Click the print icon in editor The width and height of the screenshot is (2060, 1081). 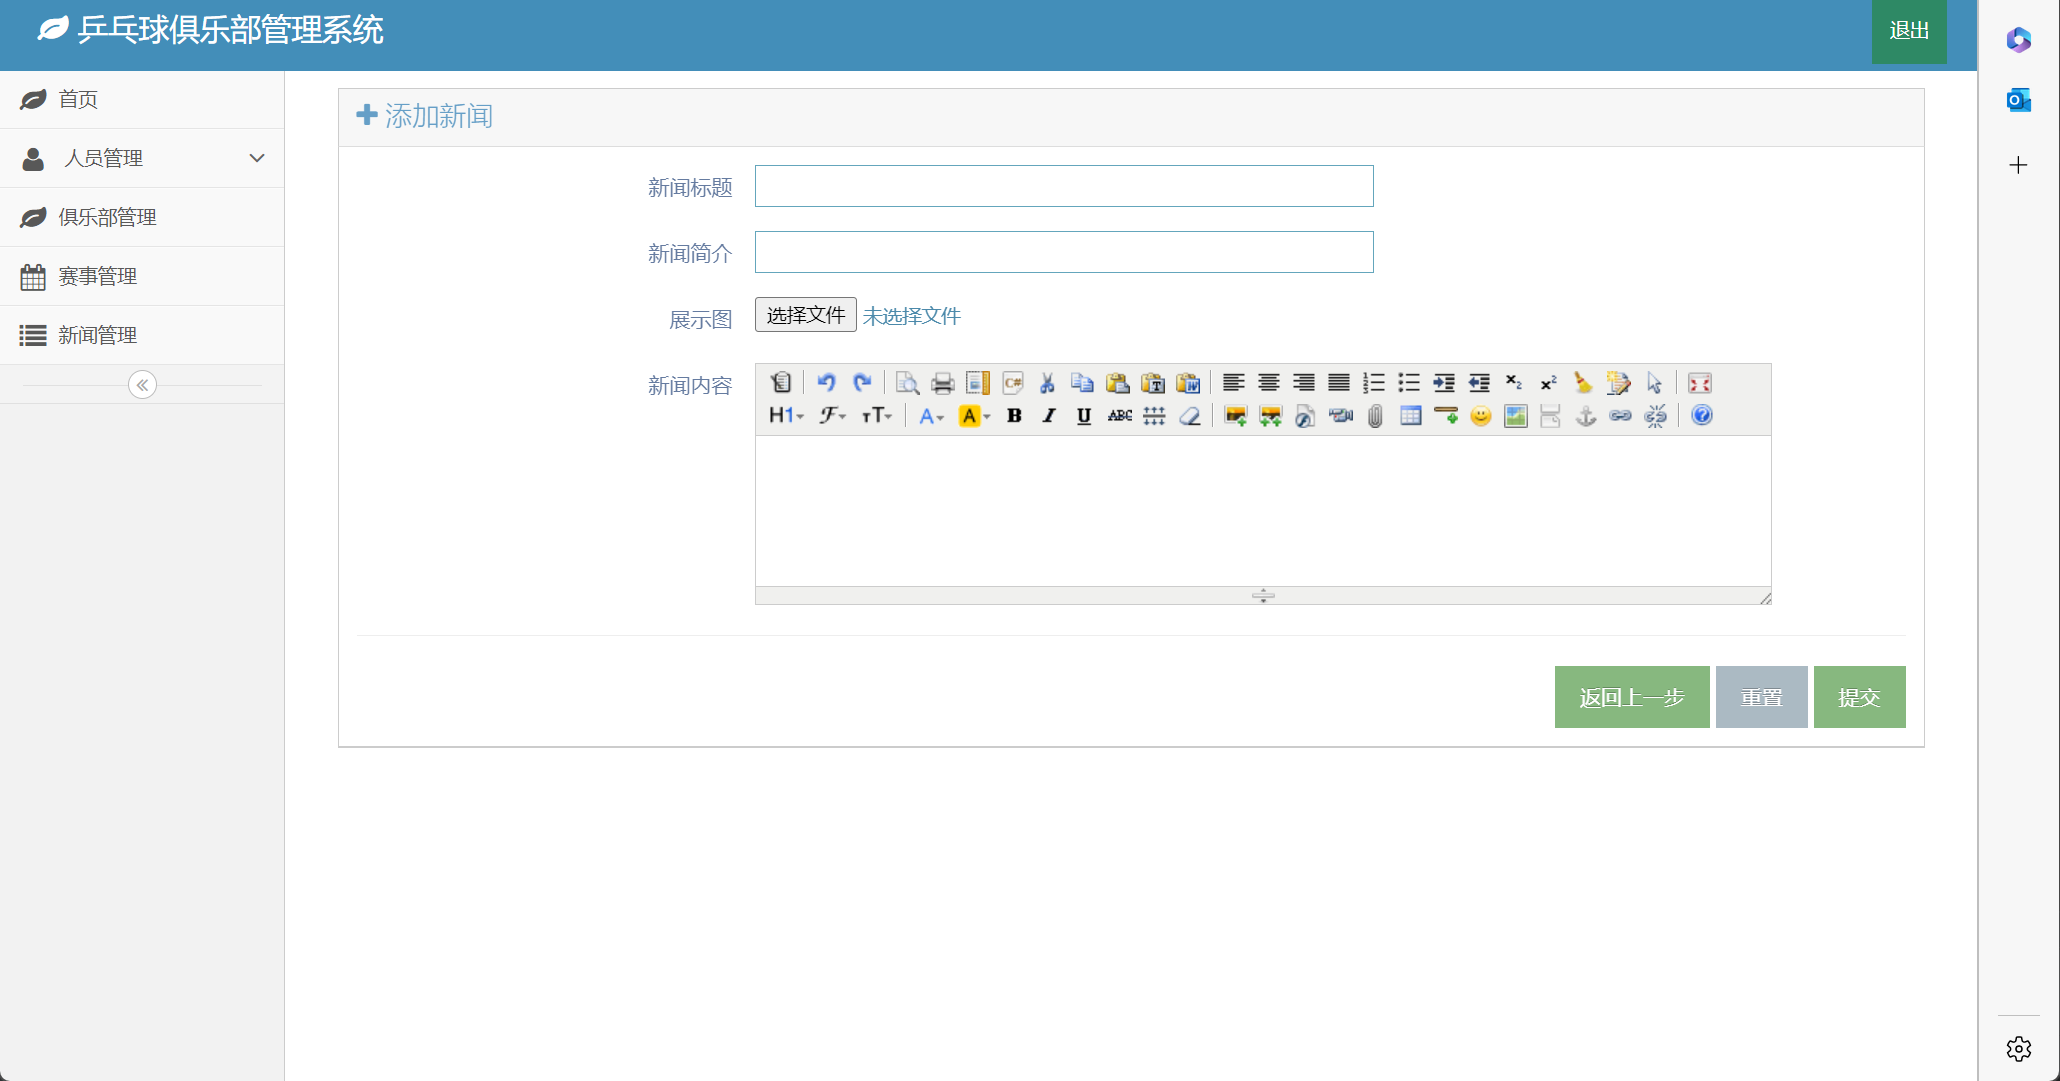click(x=942, y=383)
